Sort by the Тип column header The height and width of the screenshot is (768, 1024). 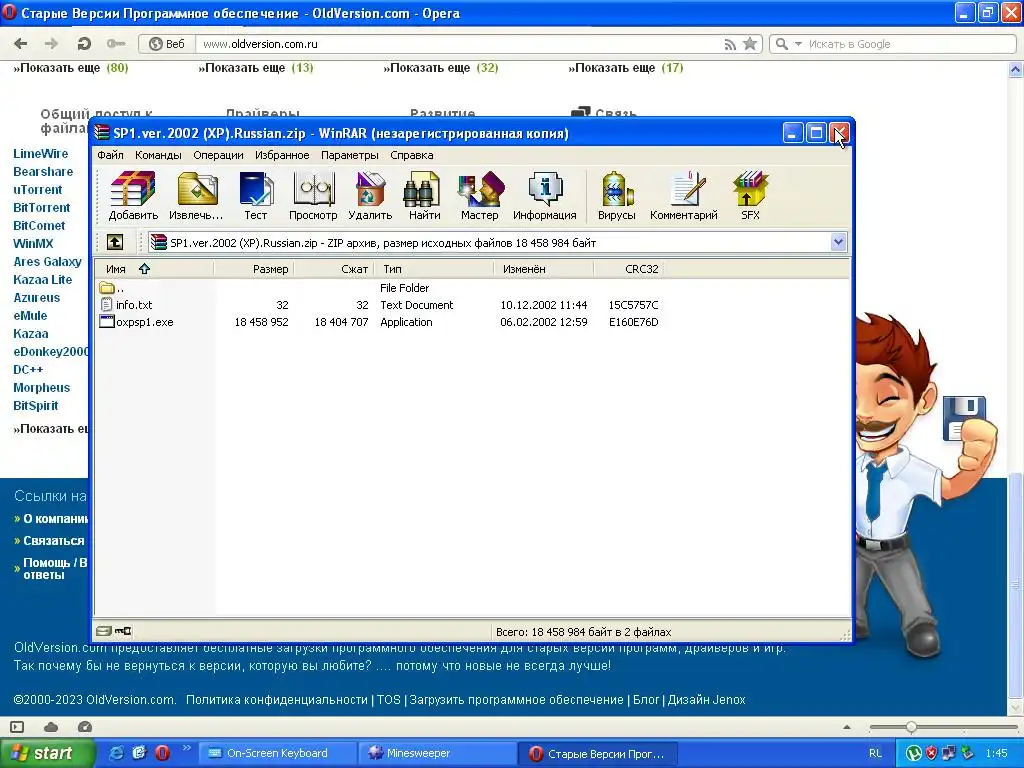(434, 268)
